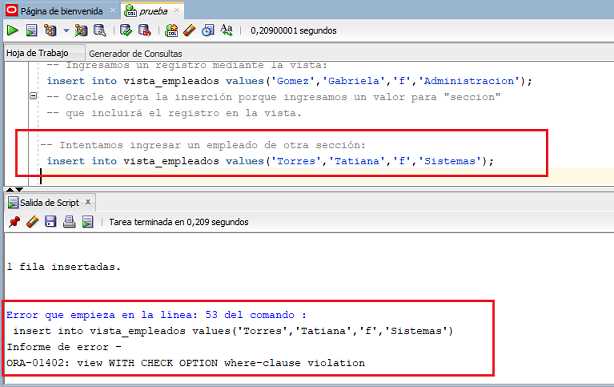
Task: Select the Salida de Script tab
Action: tap(49, 203)
